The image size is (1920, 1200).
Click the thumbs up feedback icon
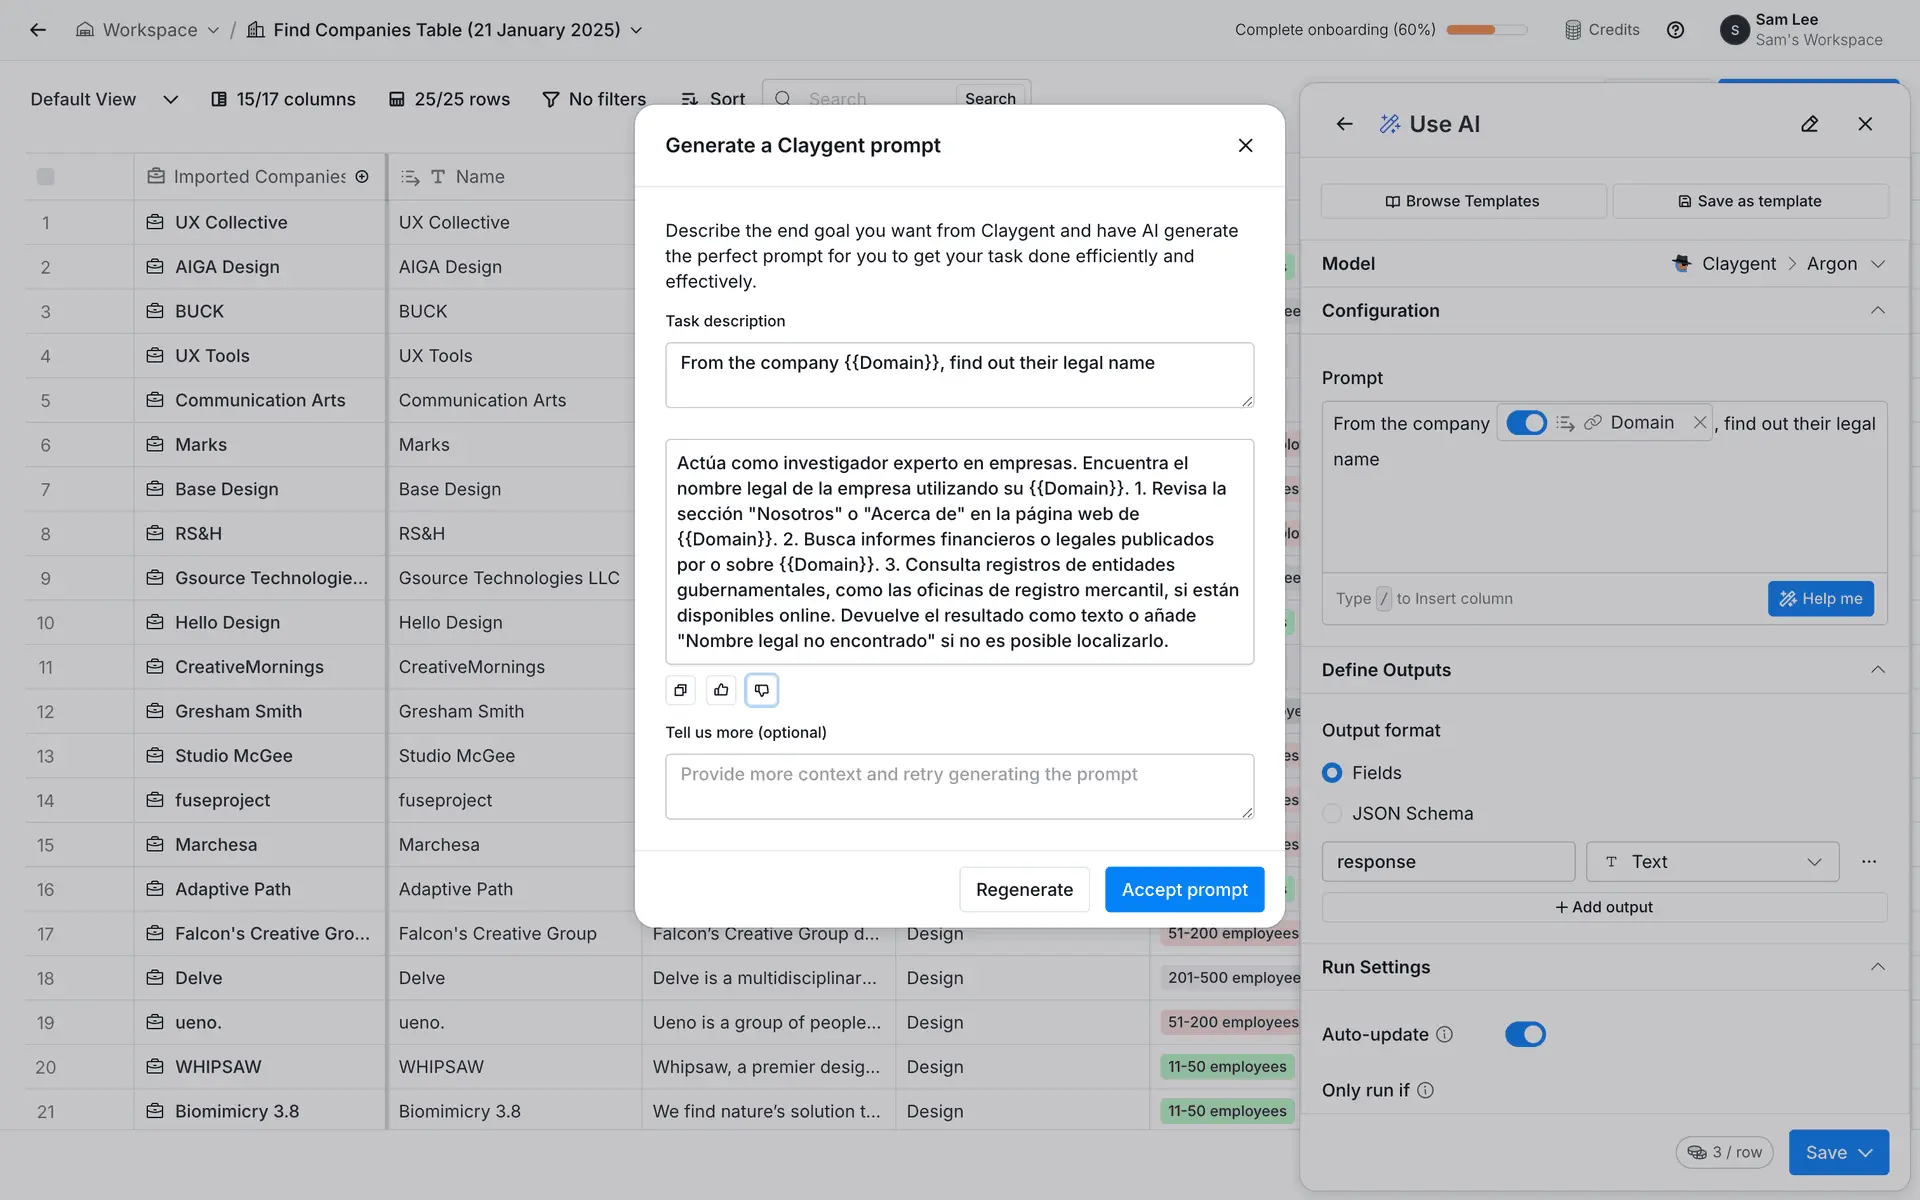(721, 690)
